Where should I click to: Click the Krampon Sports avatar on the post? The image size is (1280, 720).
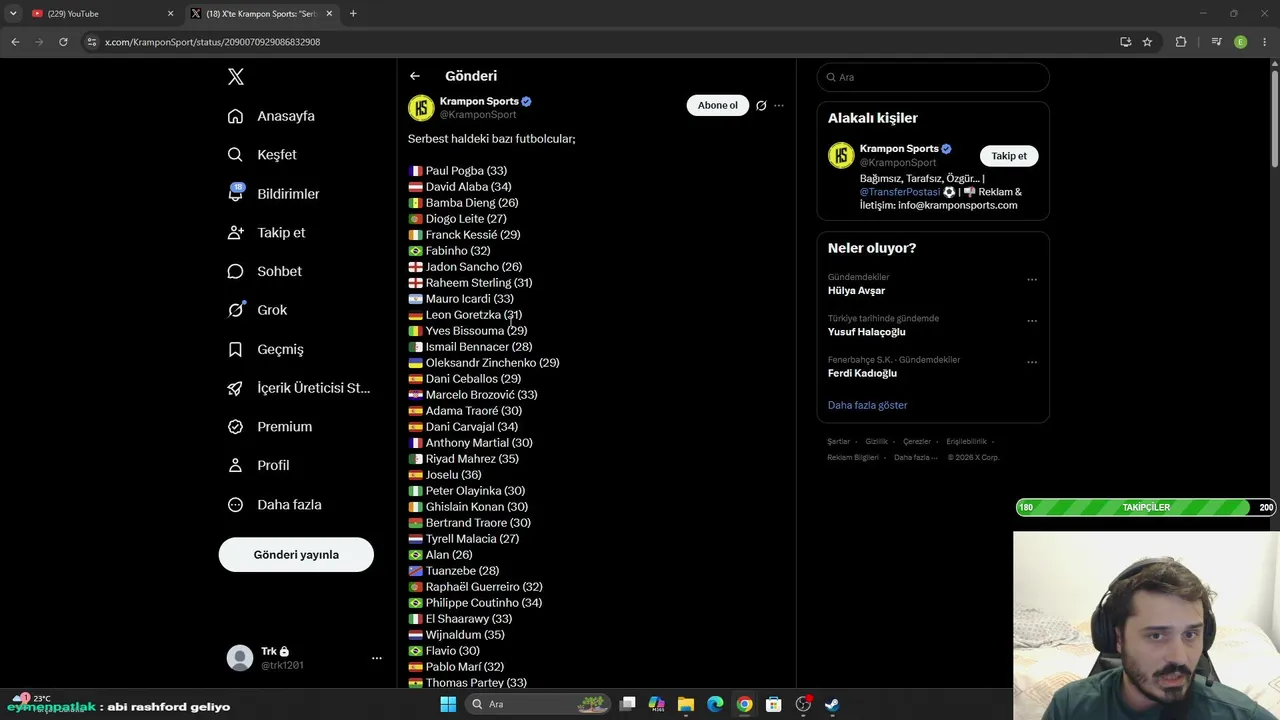click(421, 107)
